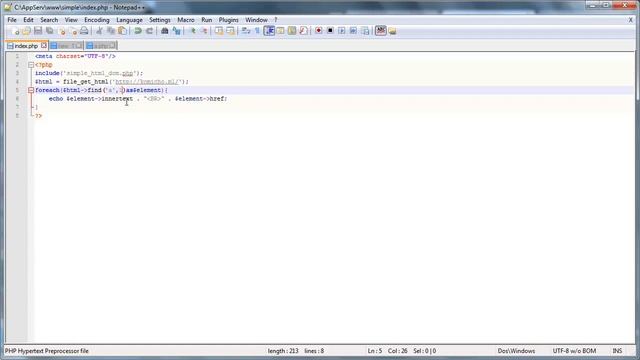Click the Zoom In toolbar icon

(x=192, y=31)
